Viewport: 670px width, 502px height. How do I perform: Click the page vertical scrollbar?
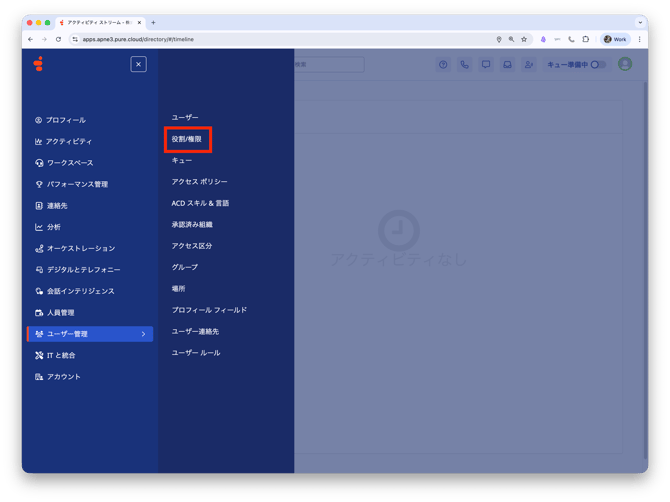[645, 270]
